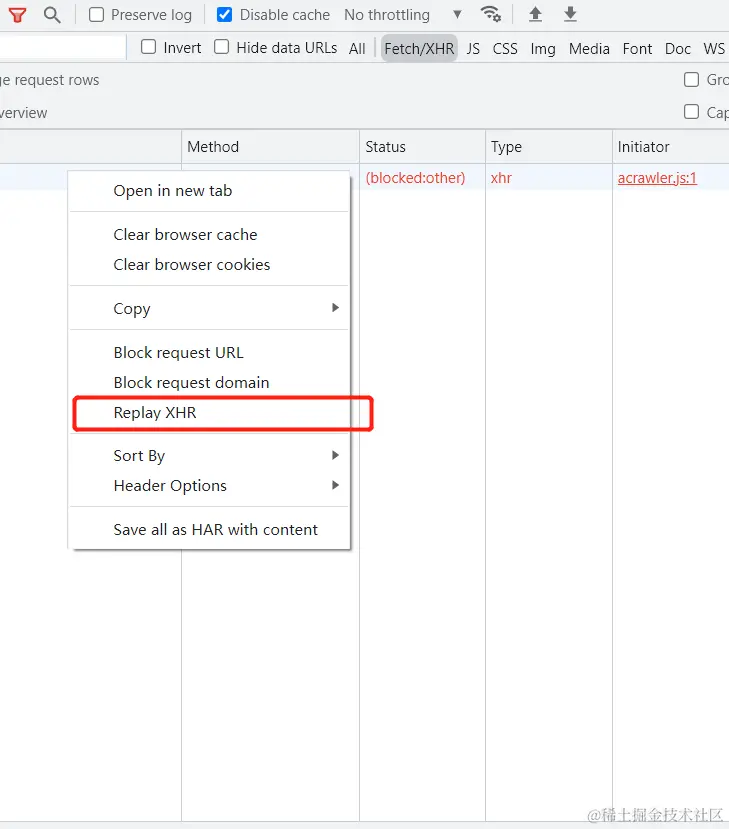Uncheck the Disable cache checkbox

224,15
